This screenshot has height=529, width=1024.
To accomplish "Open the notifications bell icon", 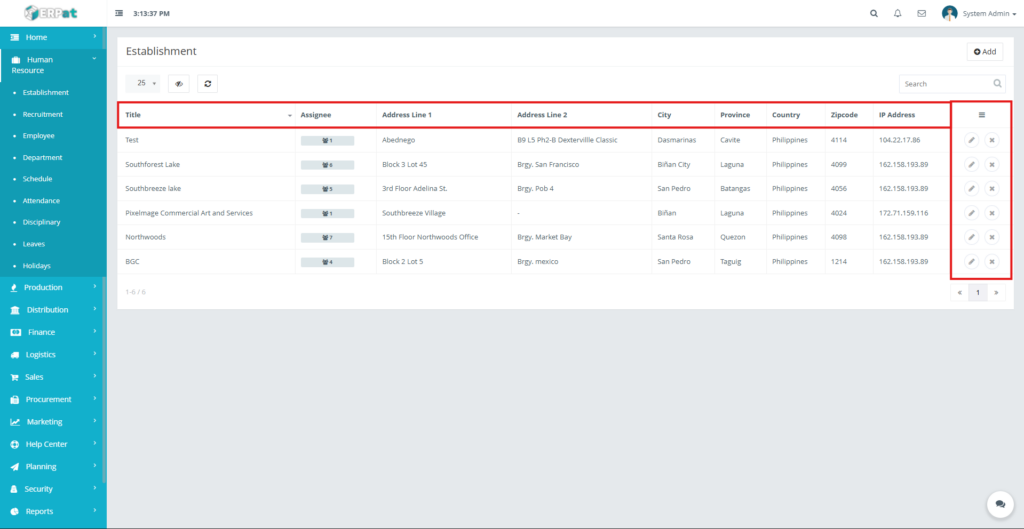I will pyautogui.click(x=898, y=13).
